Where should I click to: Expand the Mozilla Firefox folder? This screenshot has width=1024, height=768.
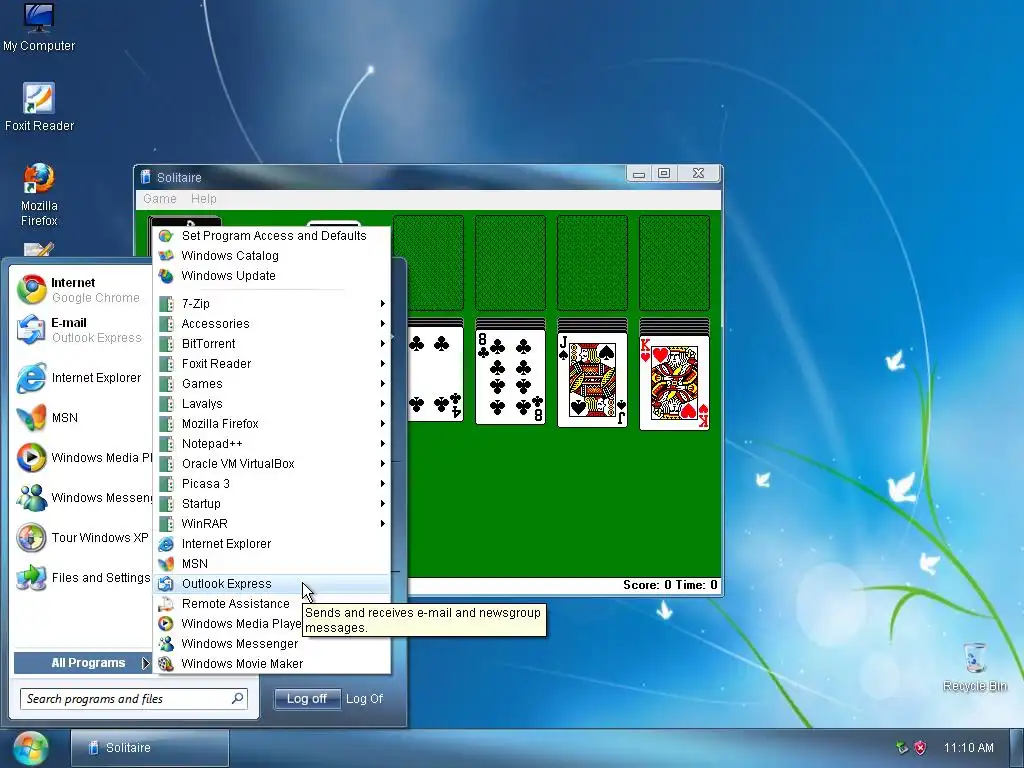point(272,424)
